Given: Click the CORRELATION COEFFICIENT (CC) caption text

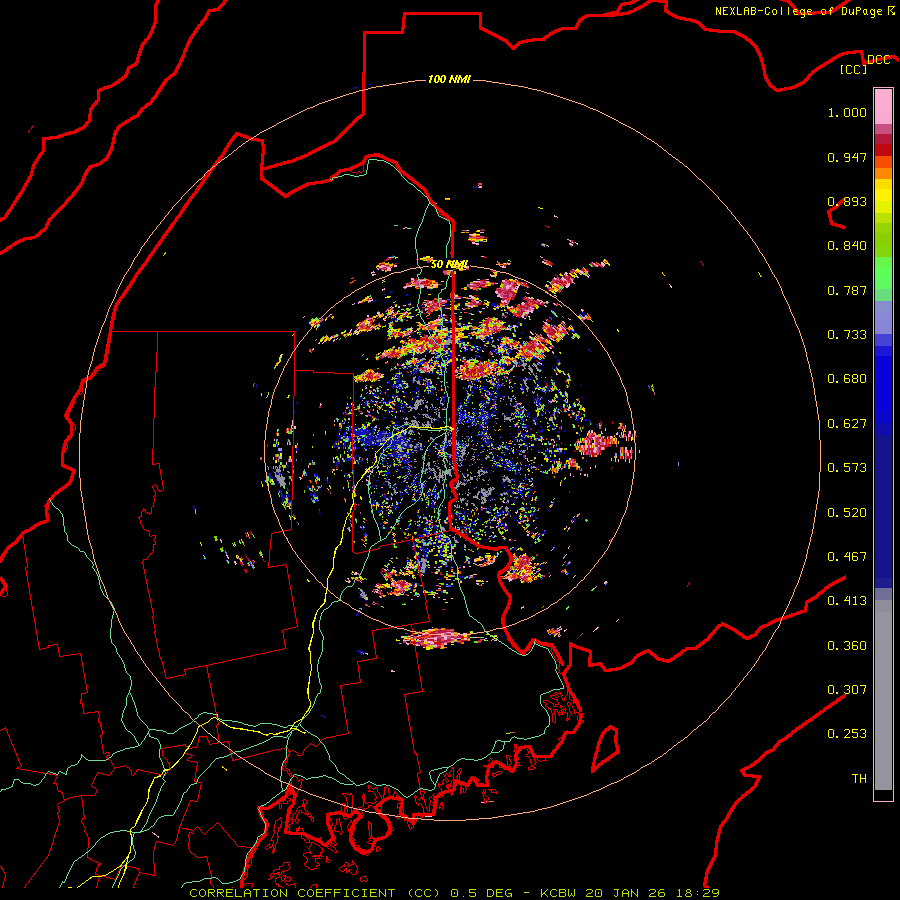Looking at the screenshot, I should (315, 893).
